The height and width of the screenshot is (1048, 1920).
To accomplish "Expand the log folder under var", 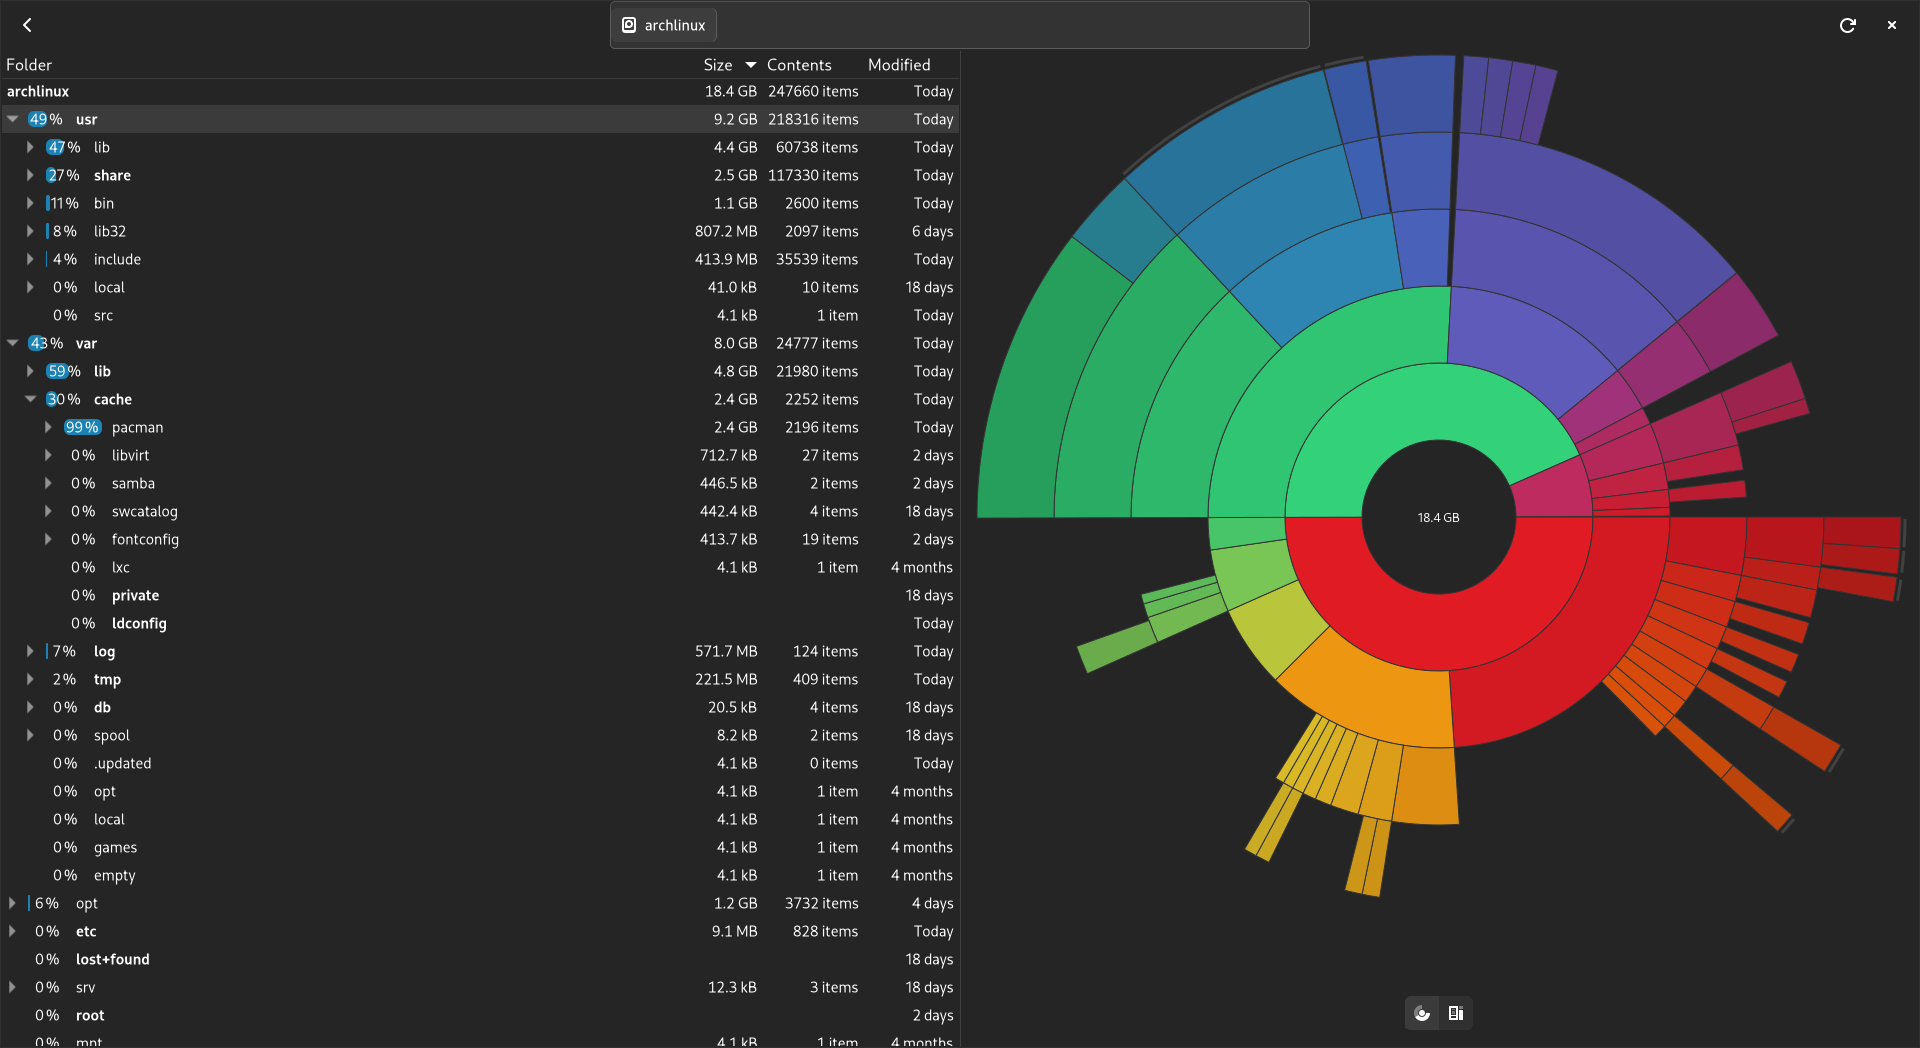I will tap(31, 651).
